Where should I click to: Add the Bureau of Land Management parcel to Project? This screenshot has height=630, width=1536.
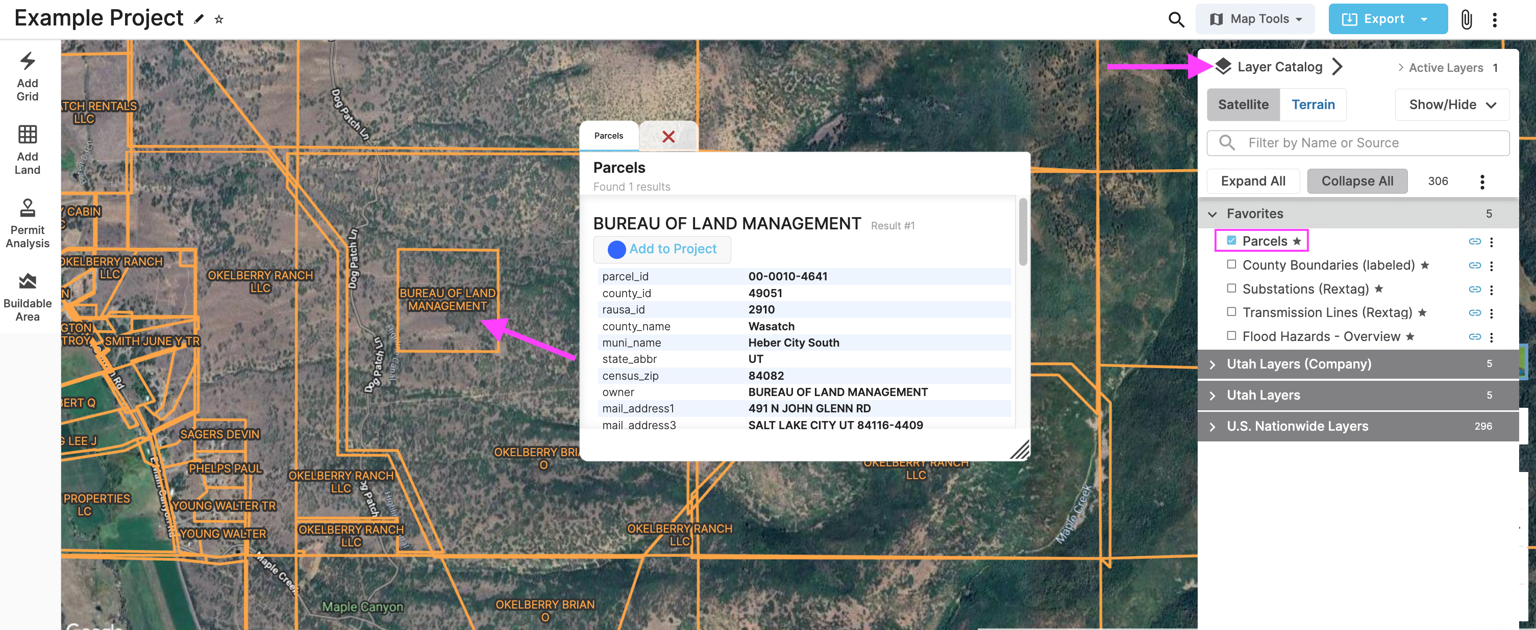click(662, 249)
